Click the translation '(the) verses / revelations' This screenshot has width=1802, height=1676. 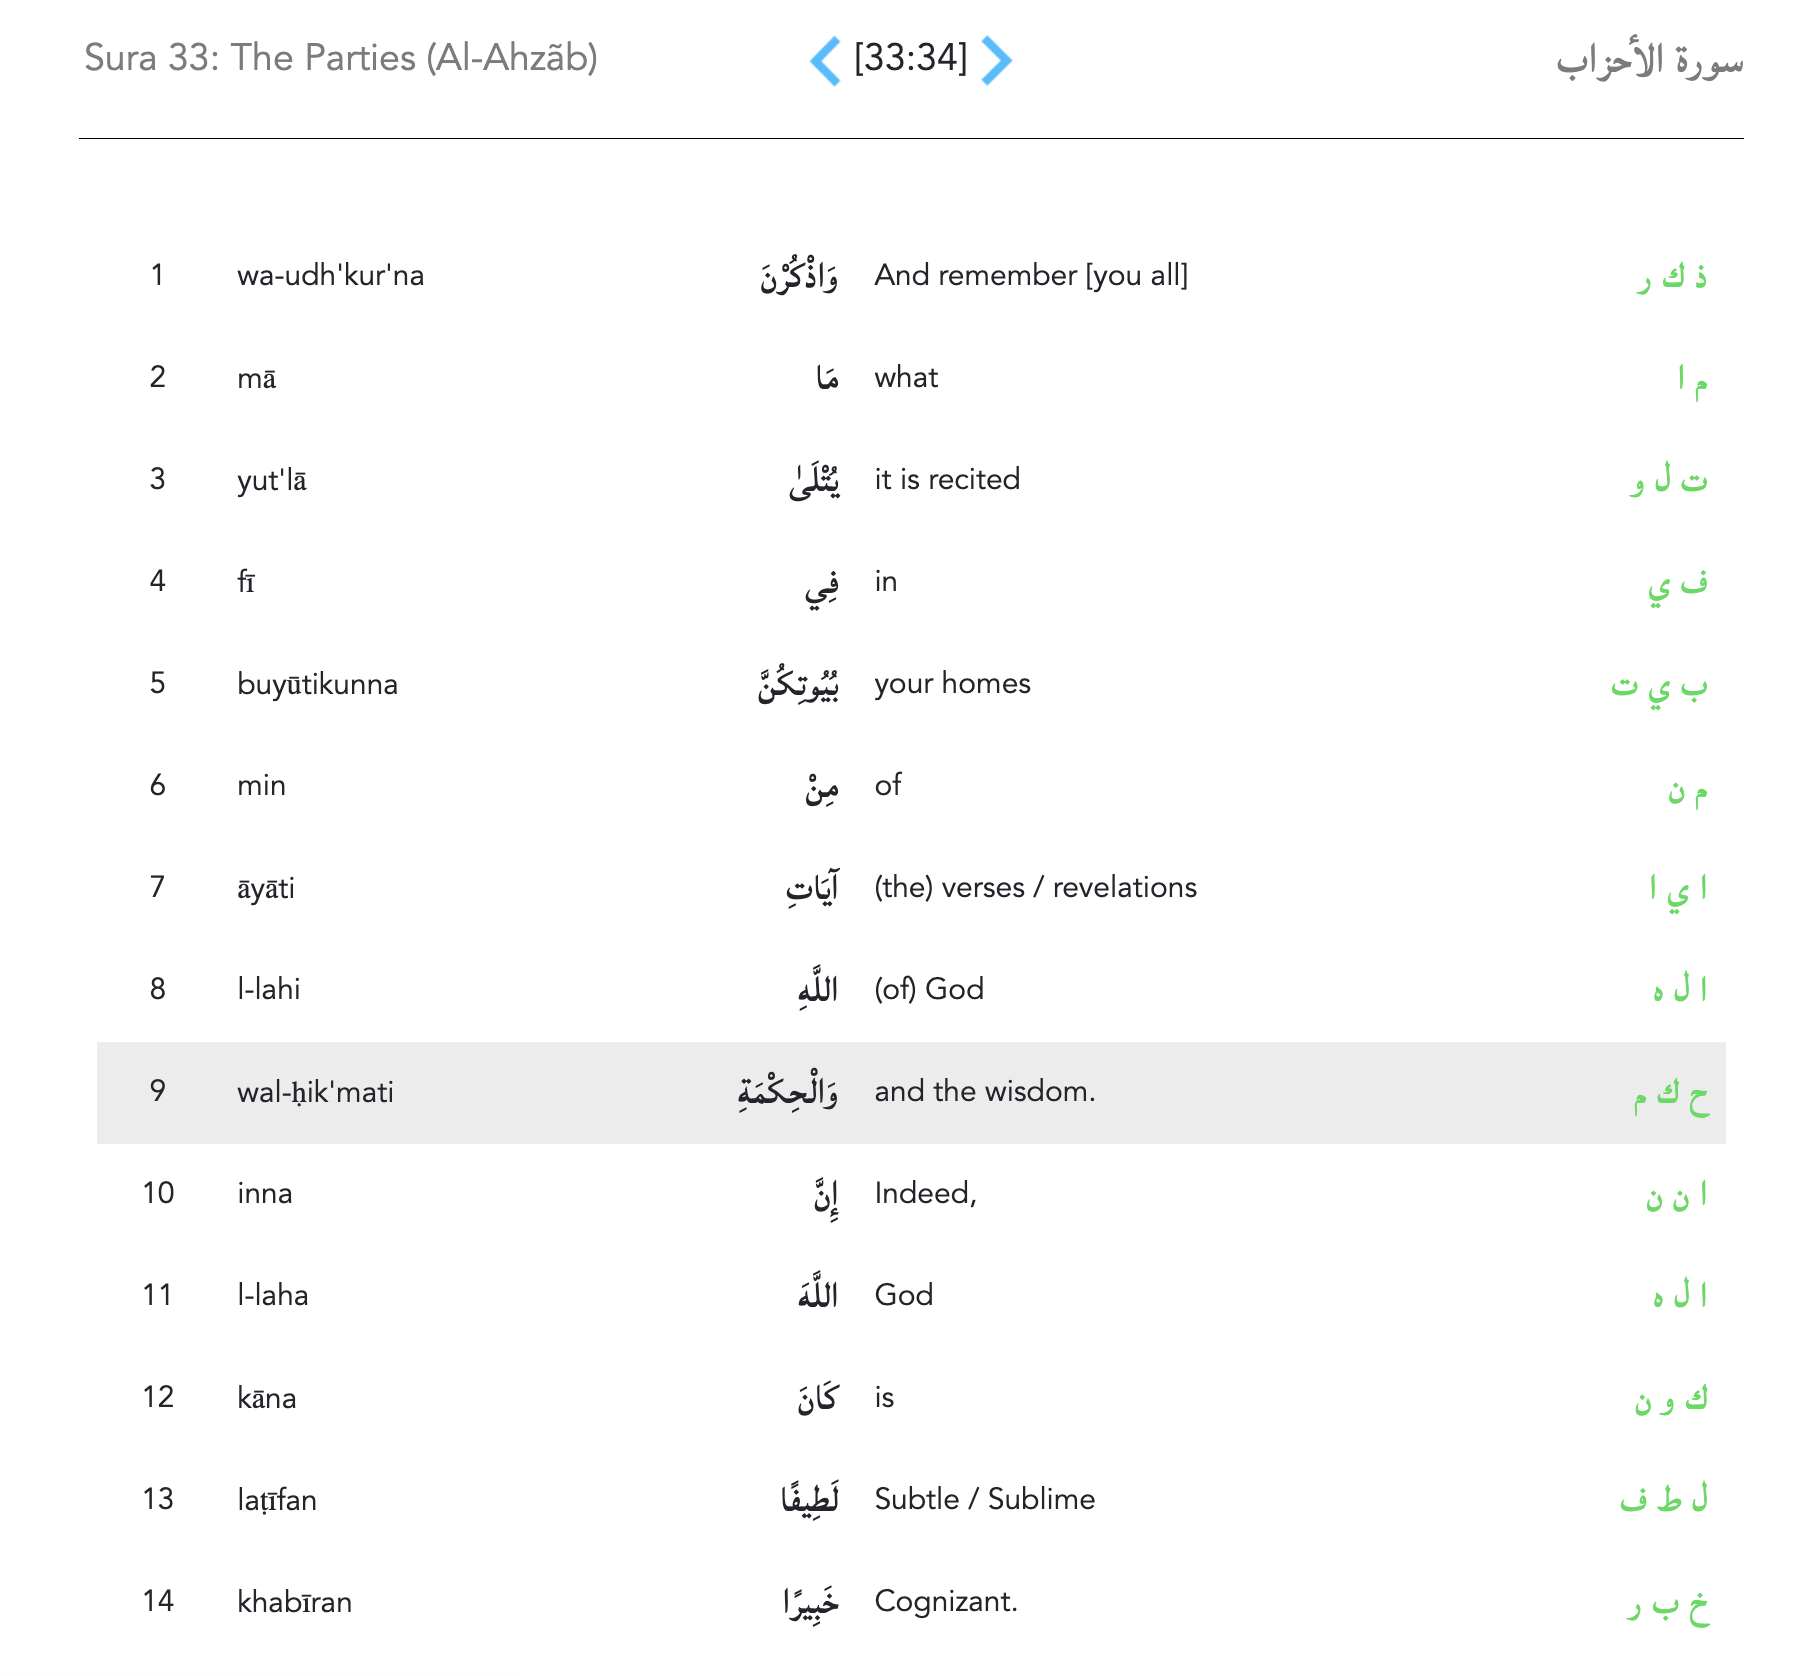(x=1035, y=888)
